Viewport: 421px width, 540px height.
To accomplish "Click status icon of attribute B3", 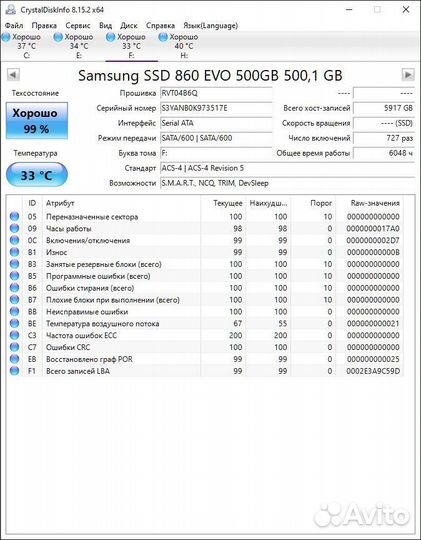I will pyautogui.click(x=14, y=264).
